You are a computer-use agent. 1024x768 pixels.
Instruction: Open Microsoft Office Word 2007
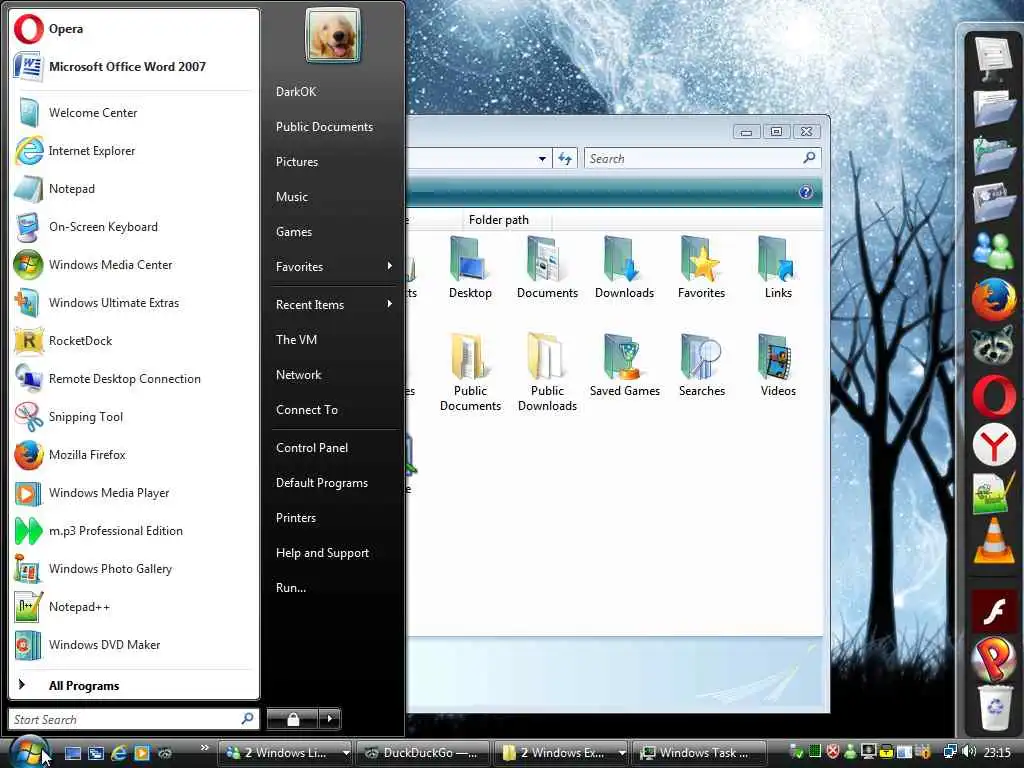(x=134, y=67)
